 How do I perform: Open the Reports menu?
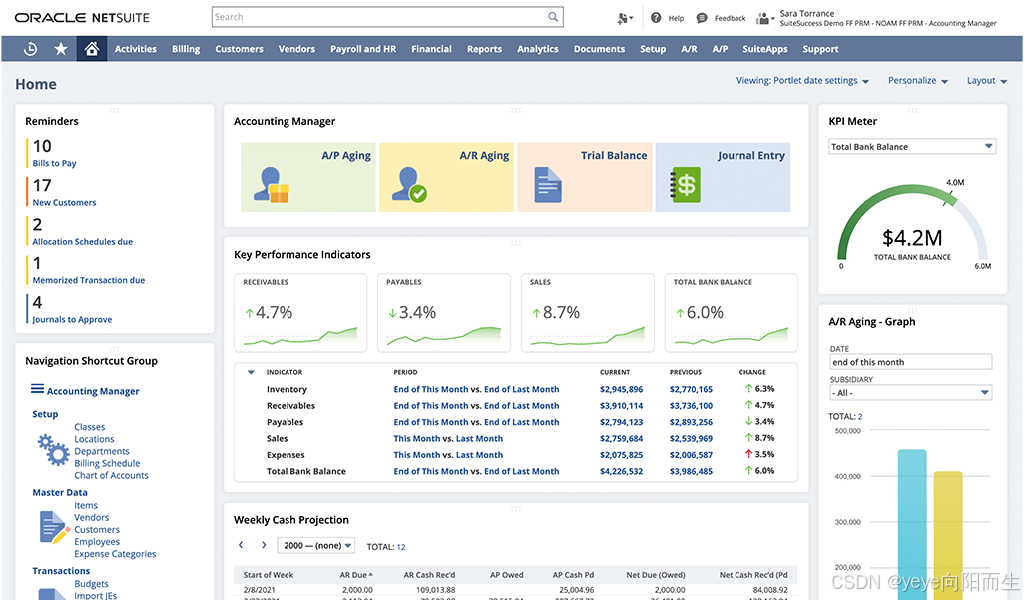(485, 49)
